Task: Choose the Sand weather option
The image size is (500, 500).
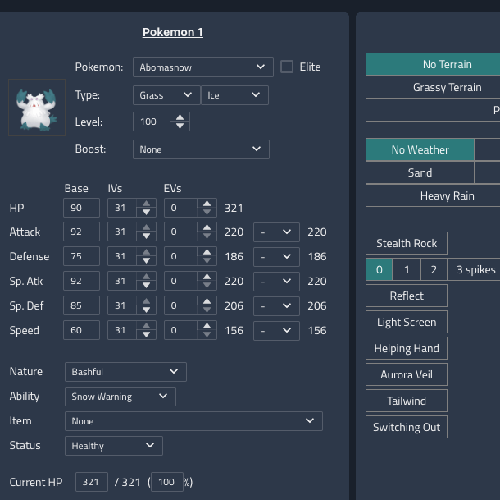Action: (420, 173)
